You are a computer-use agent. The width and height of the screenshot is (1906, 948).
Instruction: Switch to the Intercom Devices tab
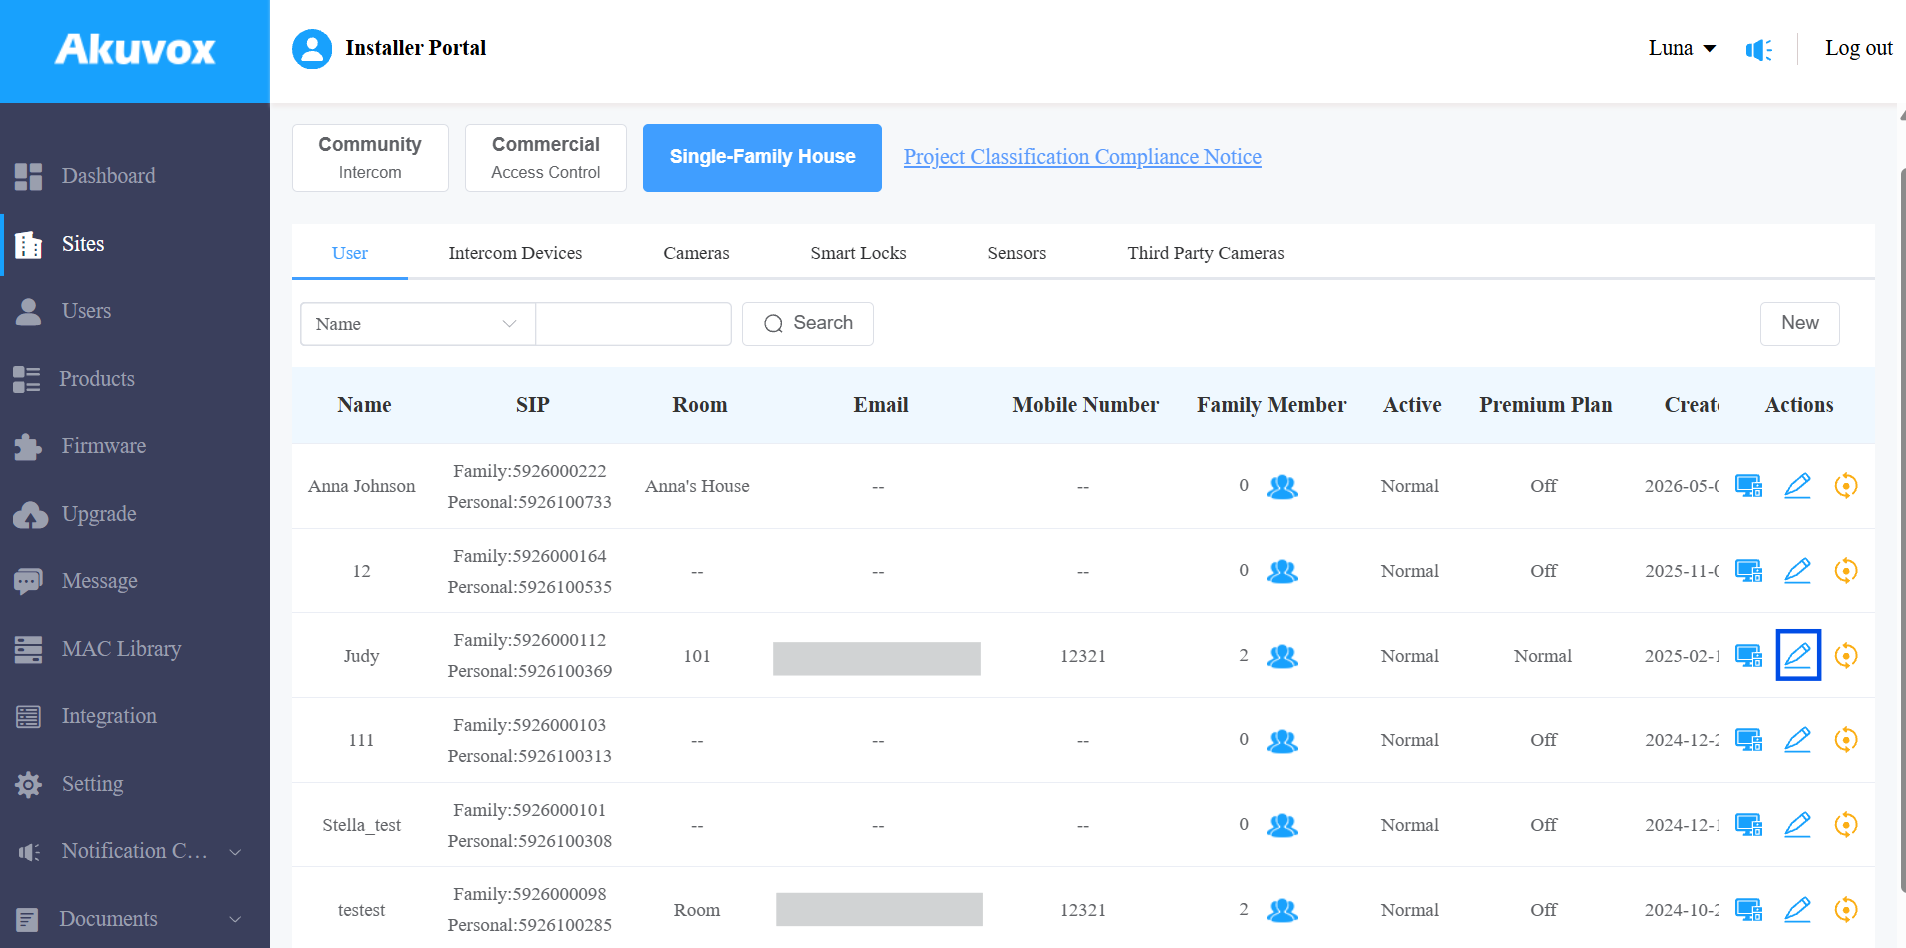[x=515, y=253]
